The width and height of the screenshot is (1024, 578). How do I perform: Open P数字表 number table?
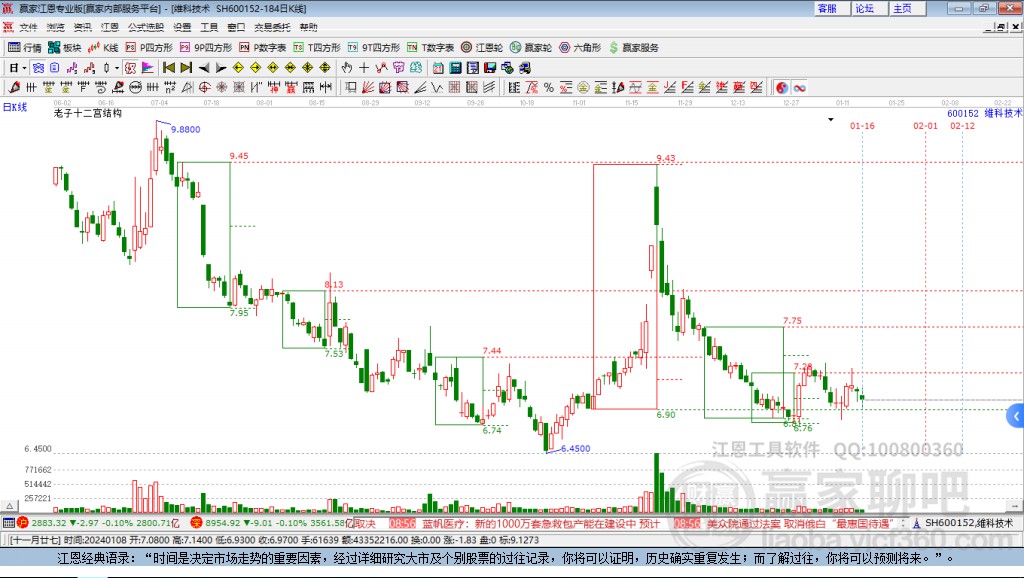[263, 48]
